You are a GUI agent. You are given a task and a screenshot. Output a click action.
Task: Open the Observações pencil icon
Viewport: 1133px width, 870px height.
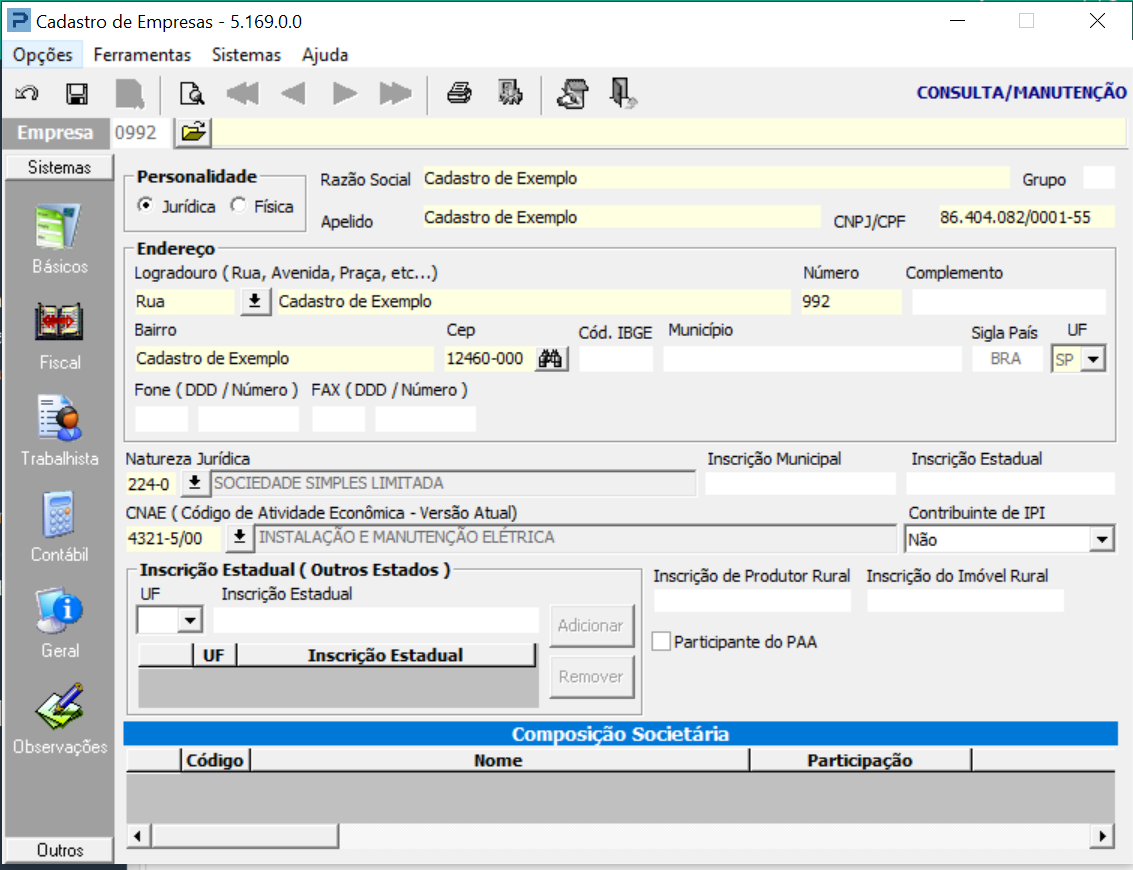(59, 706)
